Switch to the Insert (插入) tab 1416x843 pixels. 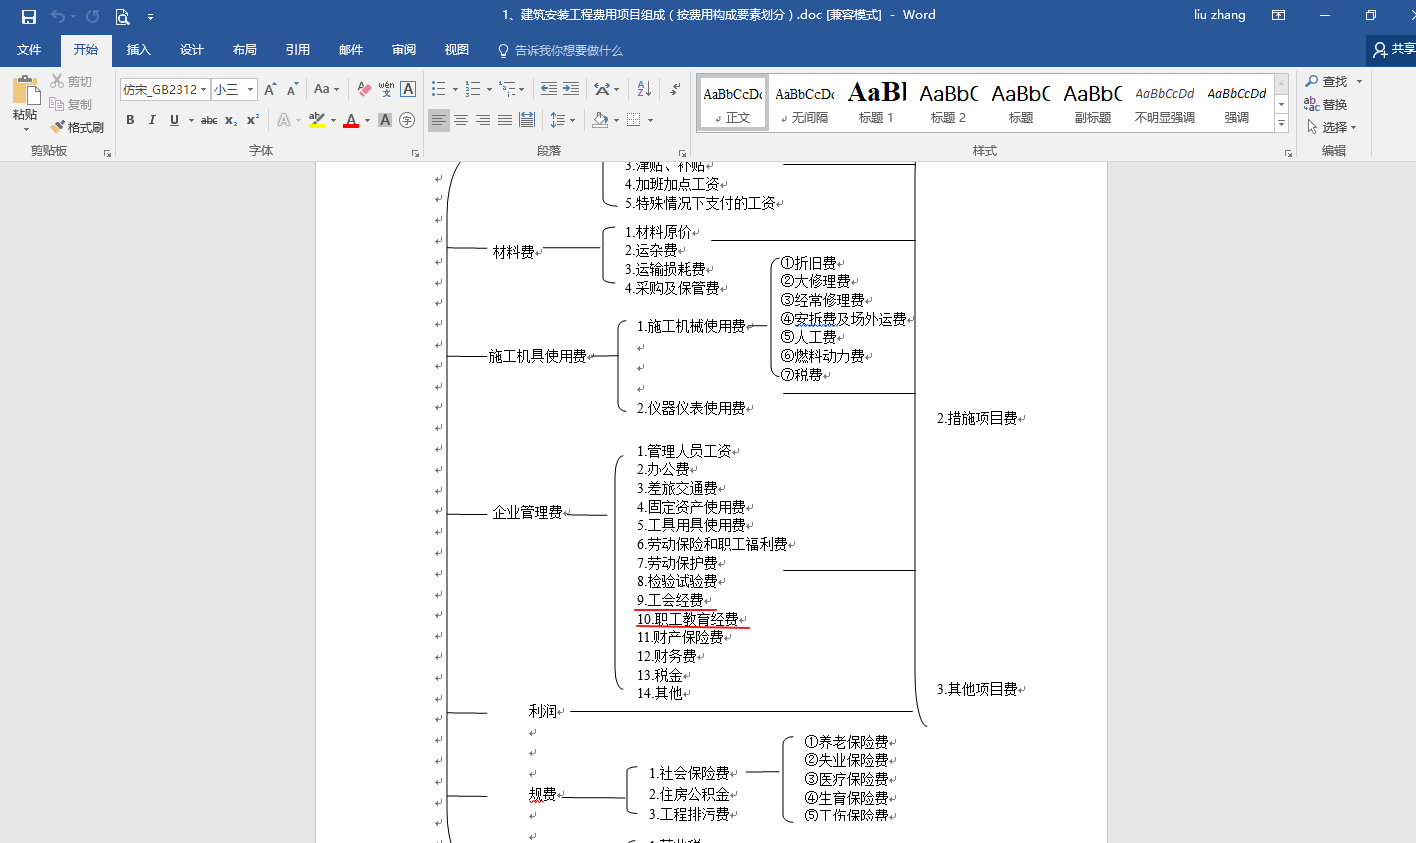(x=138, y=50)
